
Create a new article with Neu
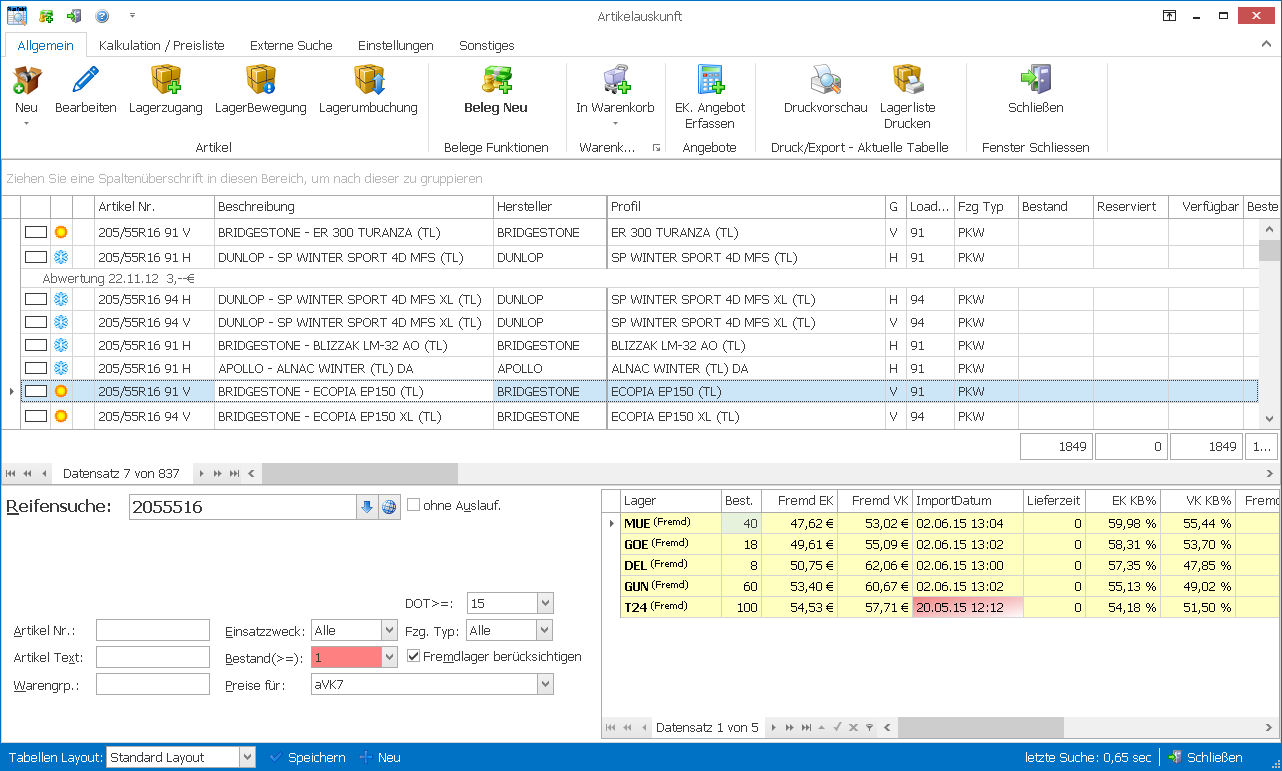[26, 90]
